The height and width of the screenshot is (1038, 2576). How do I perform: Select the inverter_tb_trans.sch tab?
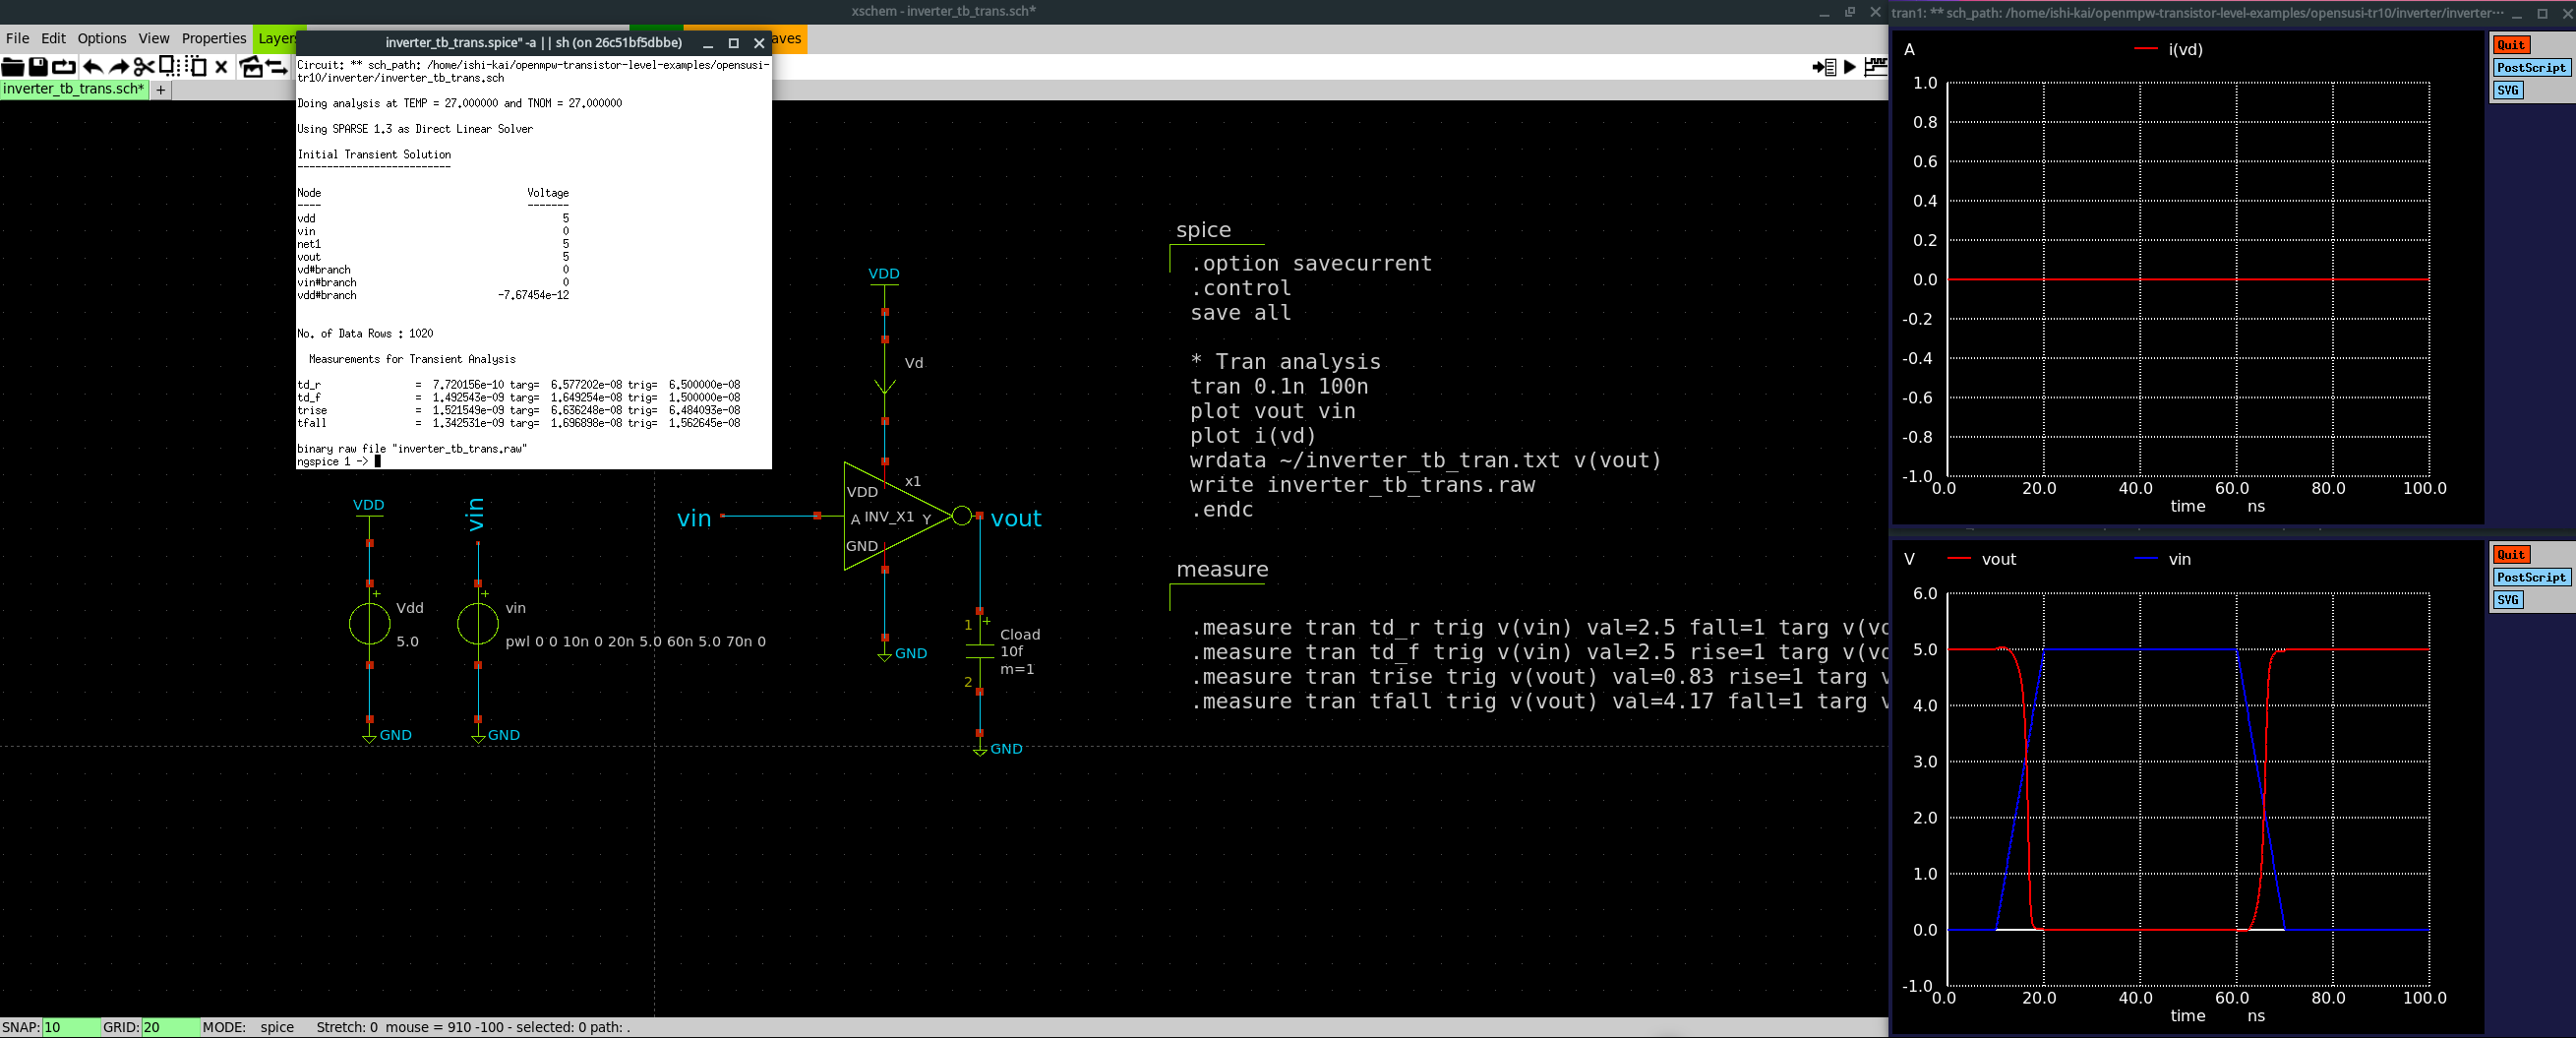click(74, 89)
